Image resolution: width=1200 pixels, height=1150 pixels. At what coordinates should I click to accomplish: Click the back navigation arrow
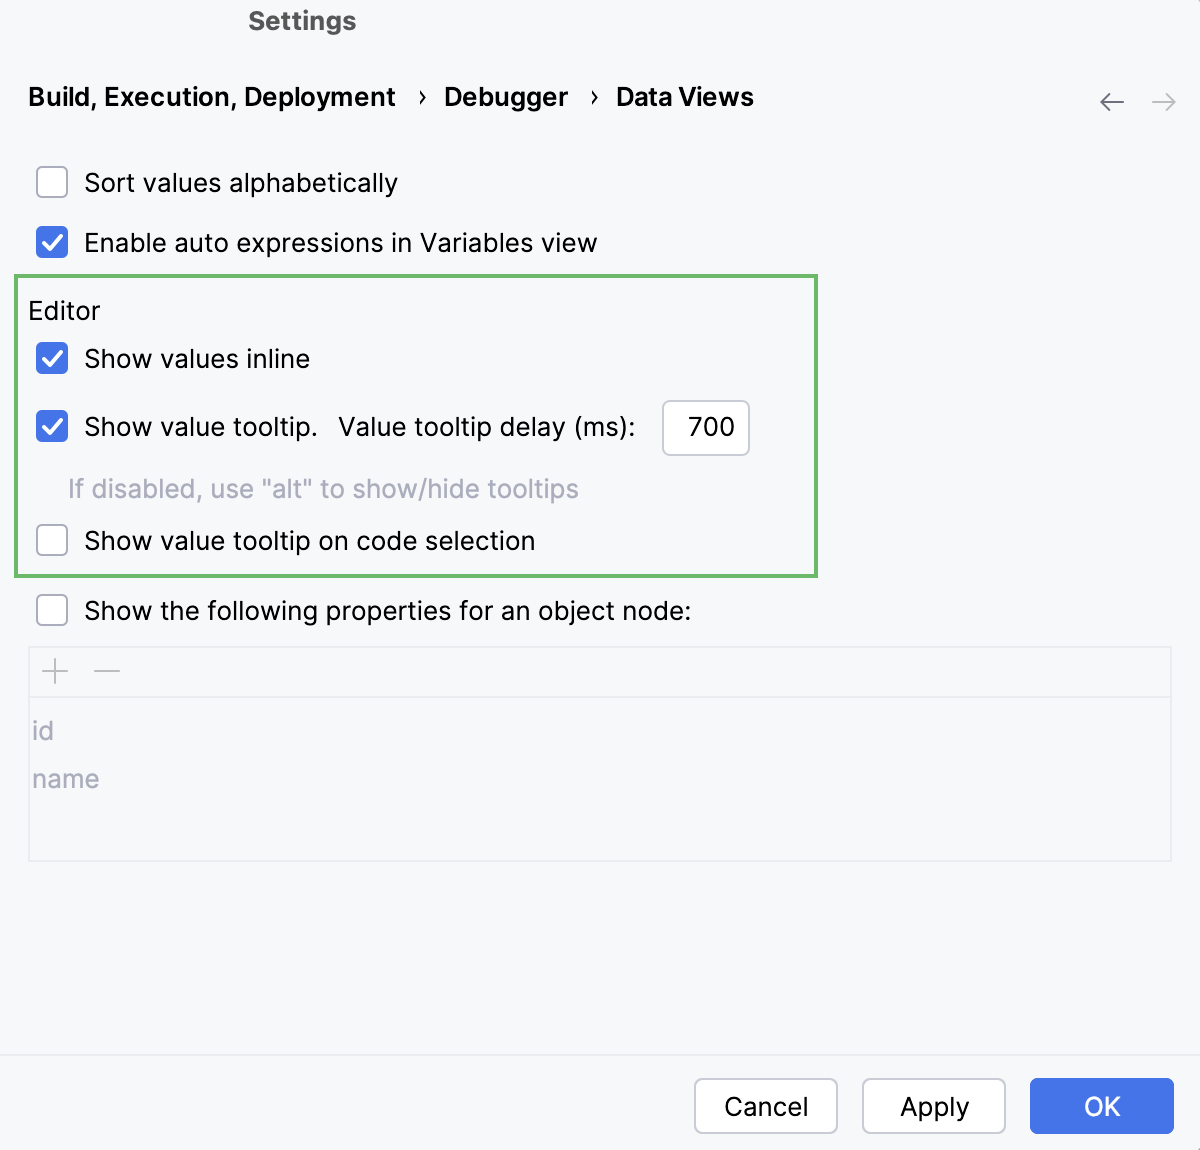[1111, 101]
